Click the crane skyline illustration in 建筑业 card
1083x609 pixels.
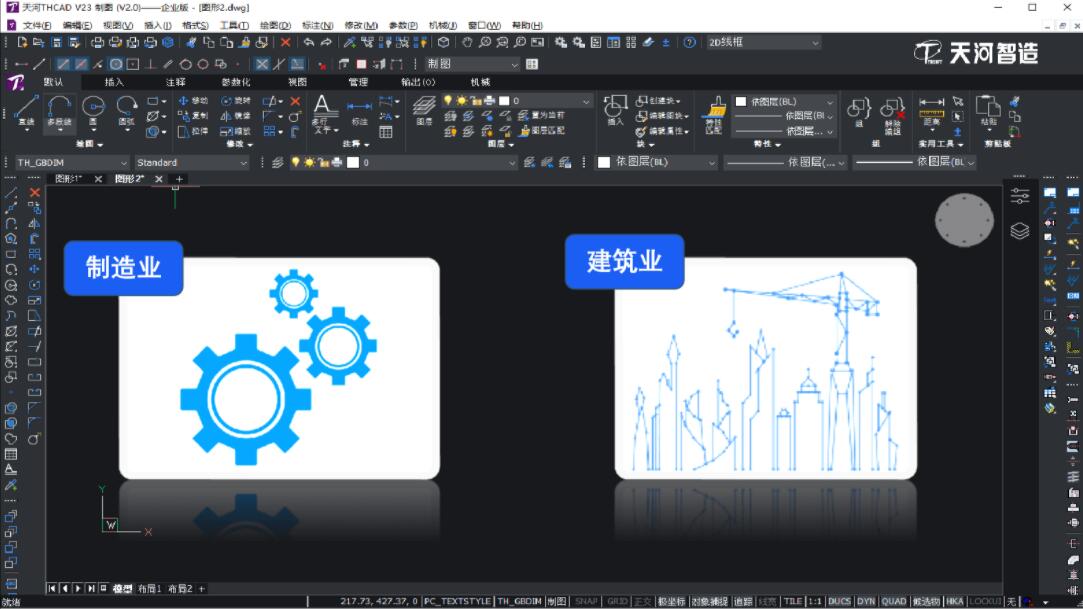click(x=765, y=371)
